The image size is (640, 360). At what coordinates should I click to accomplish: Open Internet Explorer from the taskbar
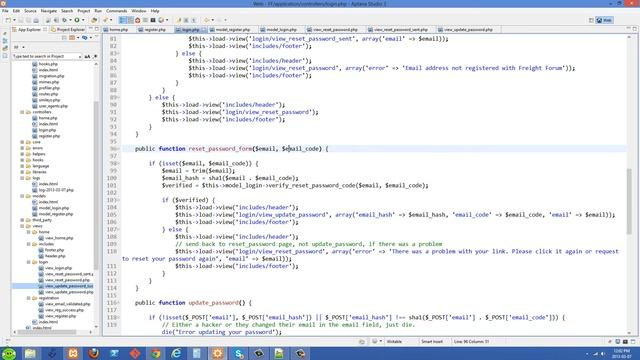pyautogui.click(x=176, y=353)
